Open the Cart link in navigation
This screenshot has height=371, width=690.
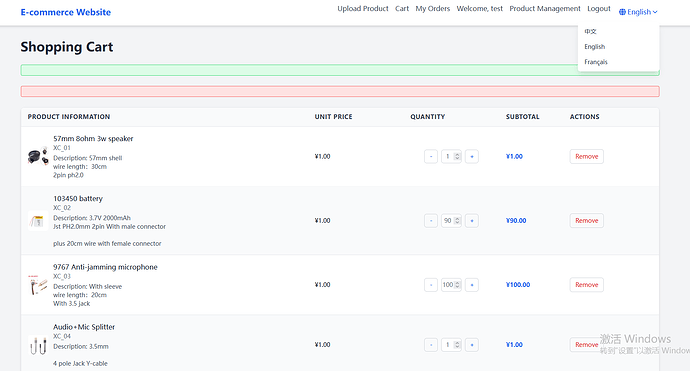coord(402,8)
